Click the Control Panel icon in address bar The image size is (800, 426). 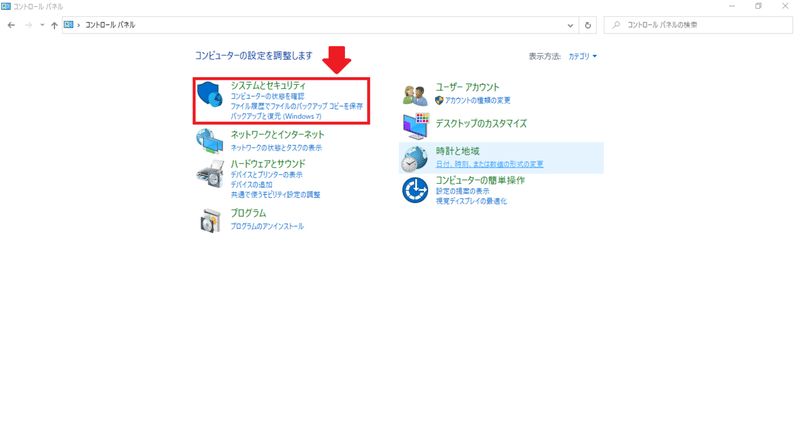point(68,24)
